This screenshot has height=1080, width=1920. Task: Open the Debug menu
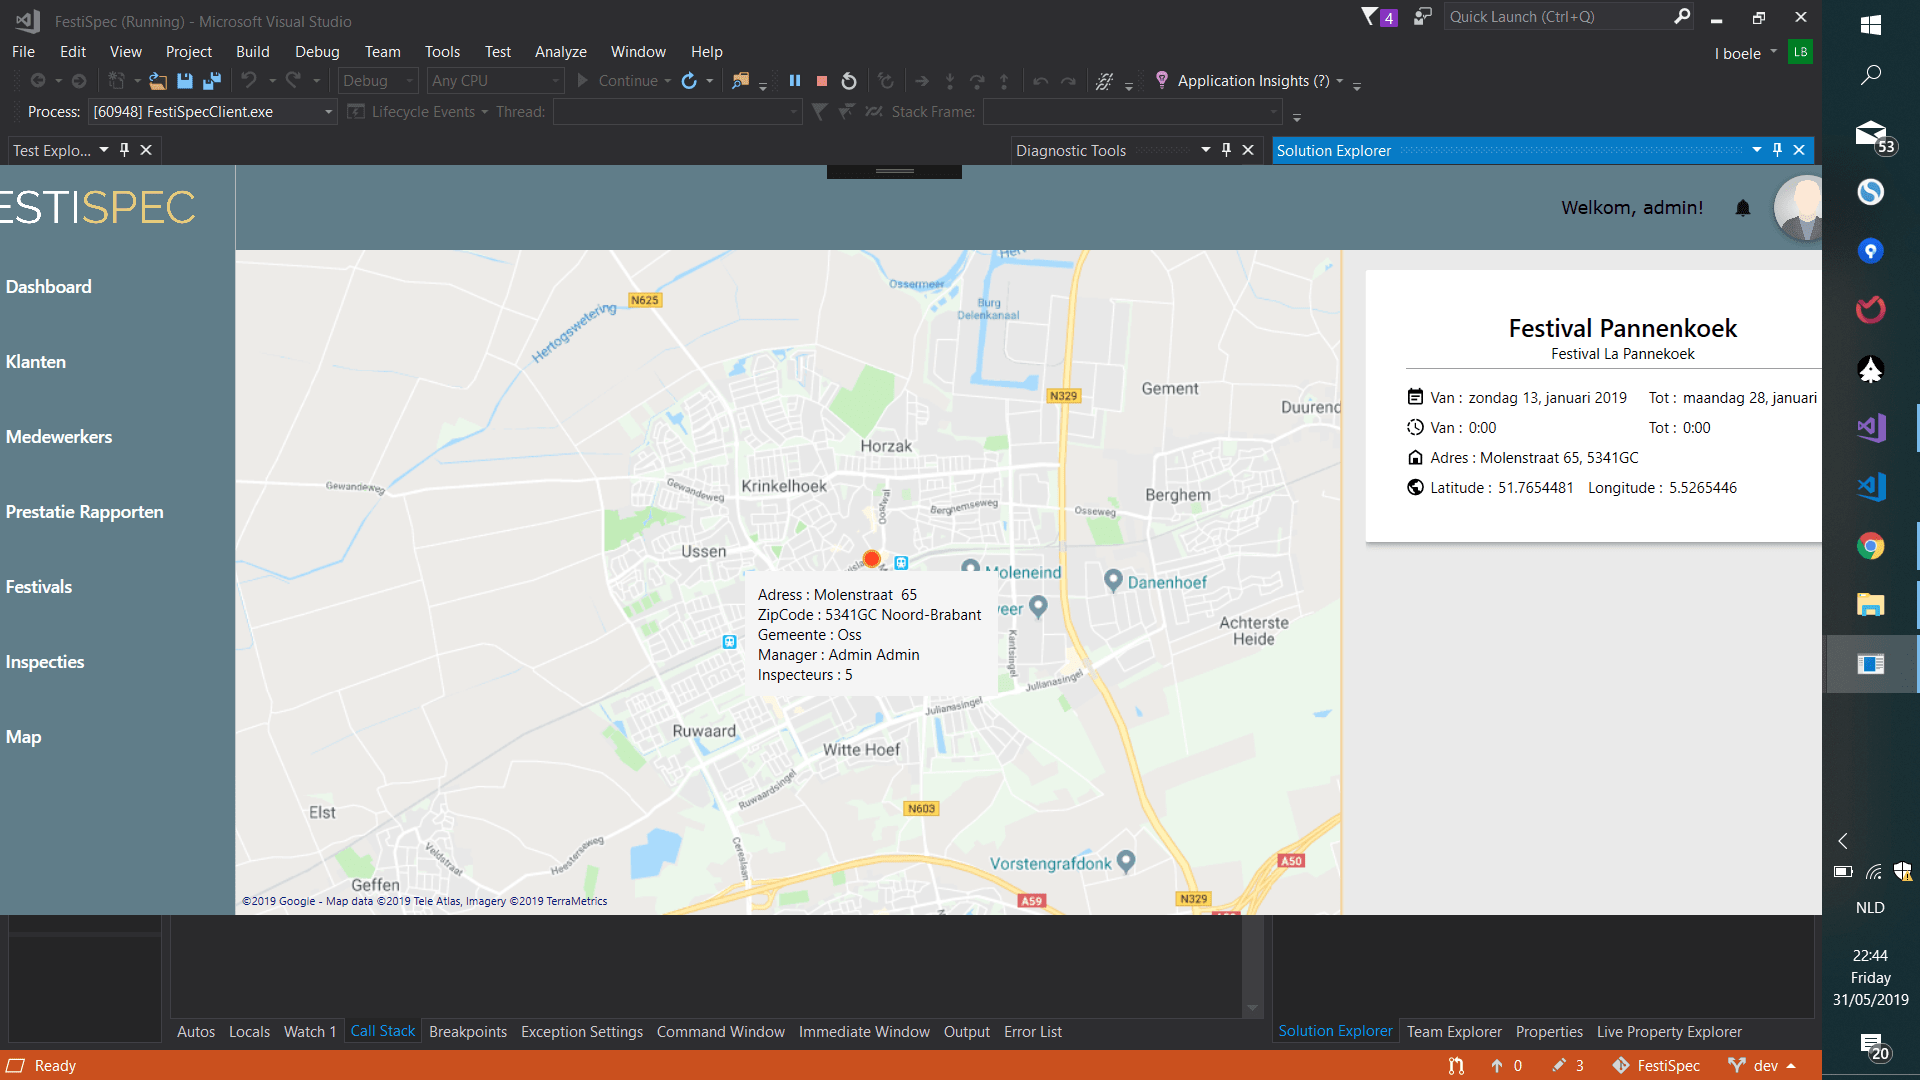coord(317,52)
